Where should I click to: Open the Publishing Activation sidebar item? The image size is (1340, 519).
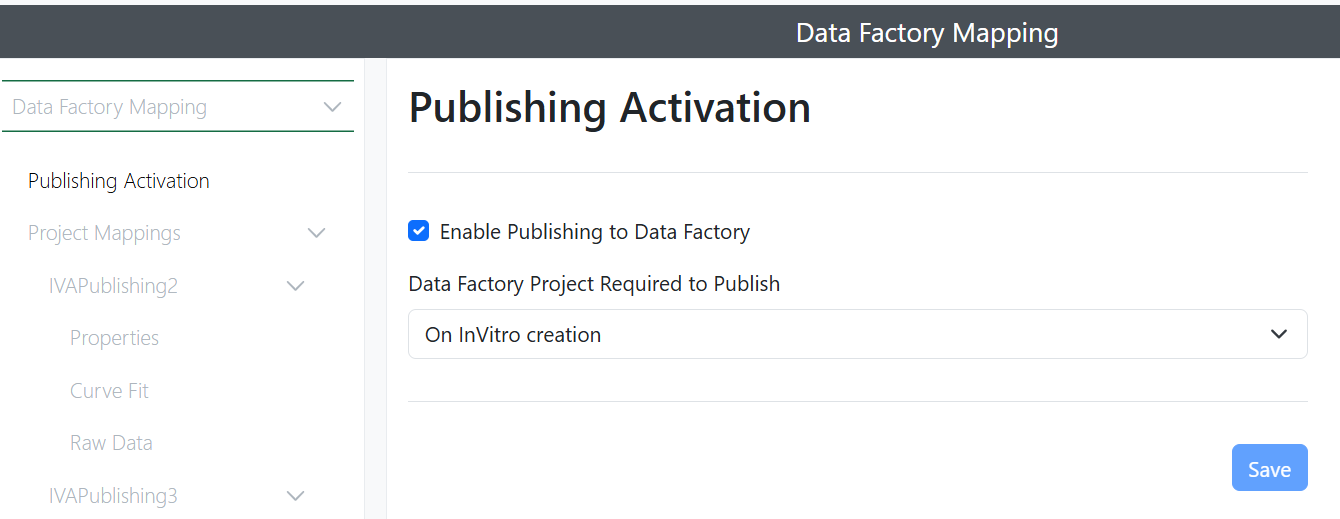point(119,181)
